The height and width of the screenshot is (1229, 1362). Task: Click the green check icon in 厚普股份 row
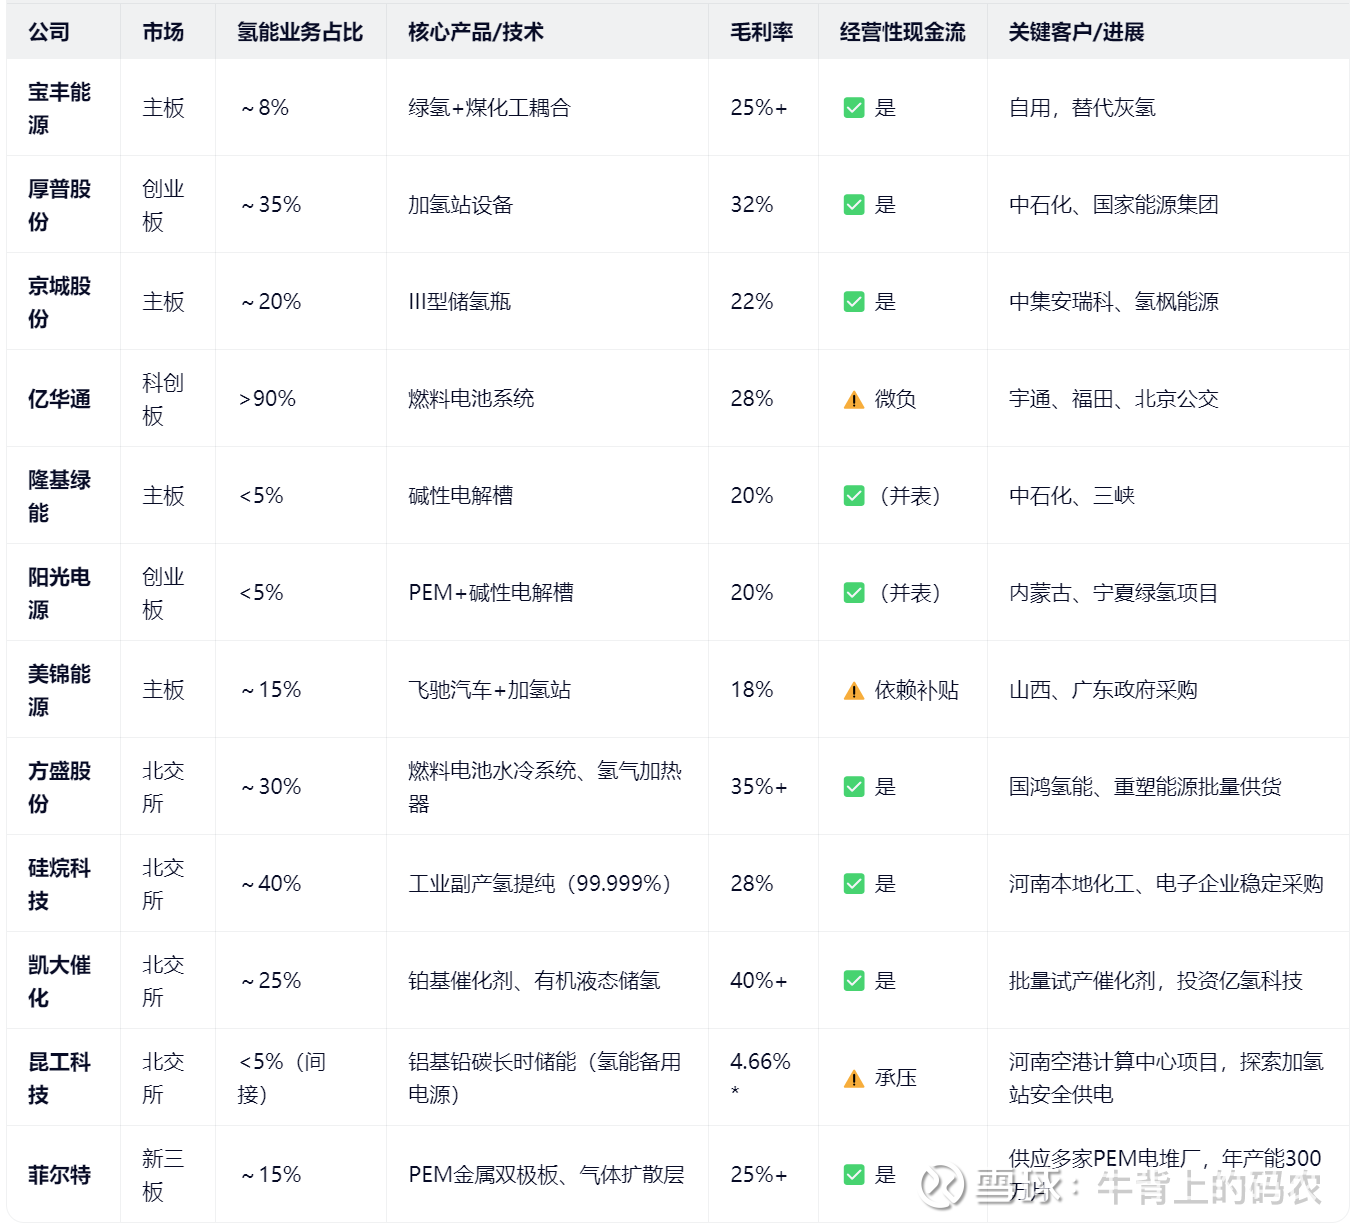tap(854, 205)
